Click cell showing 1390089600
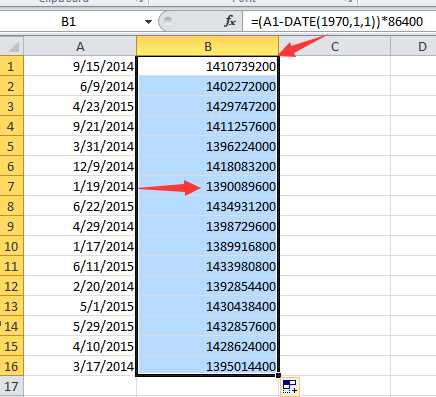Image resolution: width=436 pixels, height=397 pixels. coord(207,186)
